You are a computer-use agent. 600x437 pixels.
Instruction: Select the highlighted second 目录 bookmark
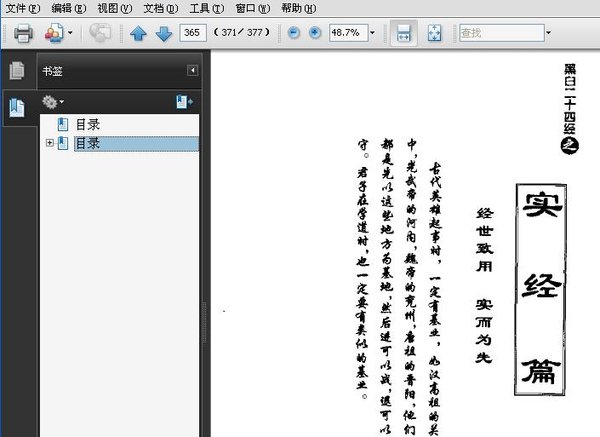point(136,143)
